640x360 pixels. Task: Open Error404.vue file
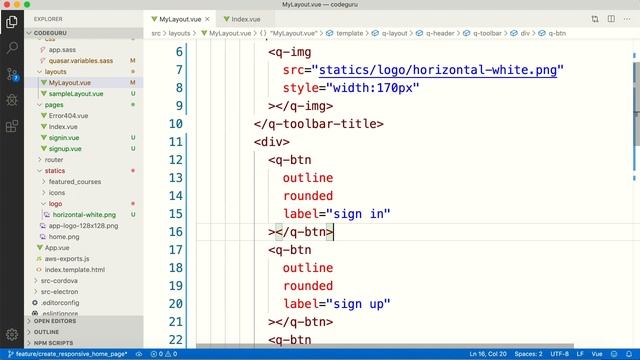click(84, 116)
